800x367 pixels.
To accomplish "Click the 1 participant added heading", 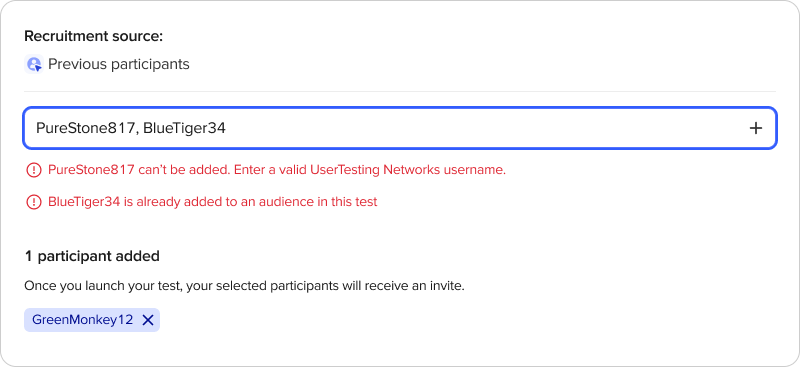I will (x=92, y=256).
